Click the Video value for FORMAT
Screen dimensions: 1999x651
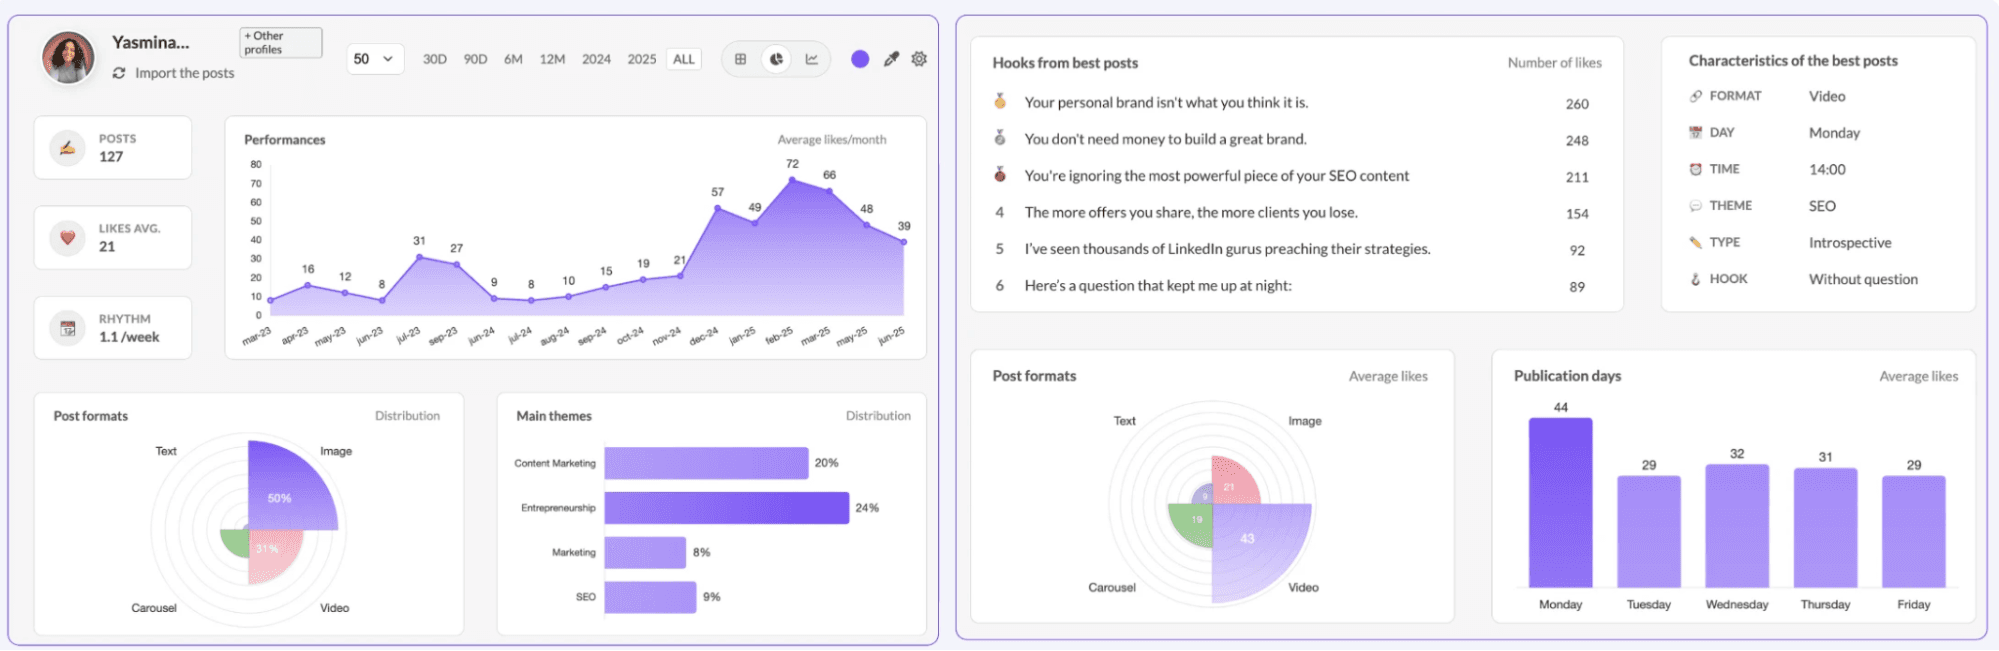point(1827,96)
